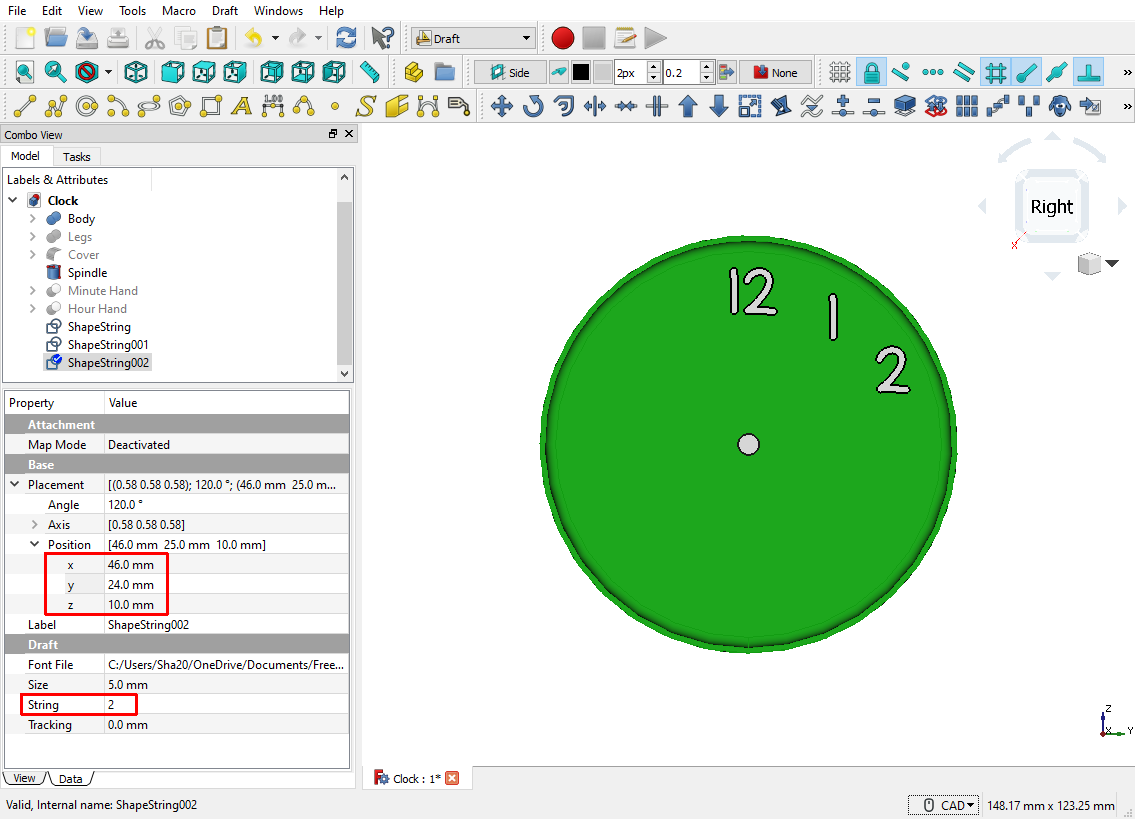This screenshot has width=1135, height=819.
Task: Toggle snap to grid
Action: coord(996,72)
